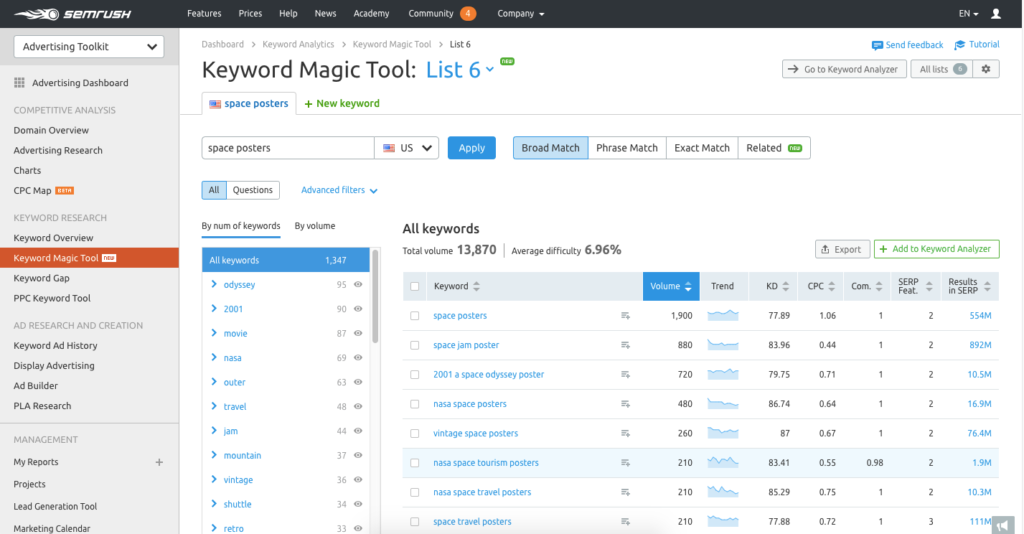Check the space posters row checkbox
Viewport: 1024px width, 534px height.
point(415,316)
